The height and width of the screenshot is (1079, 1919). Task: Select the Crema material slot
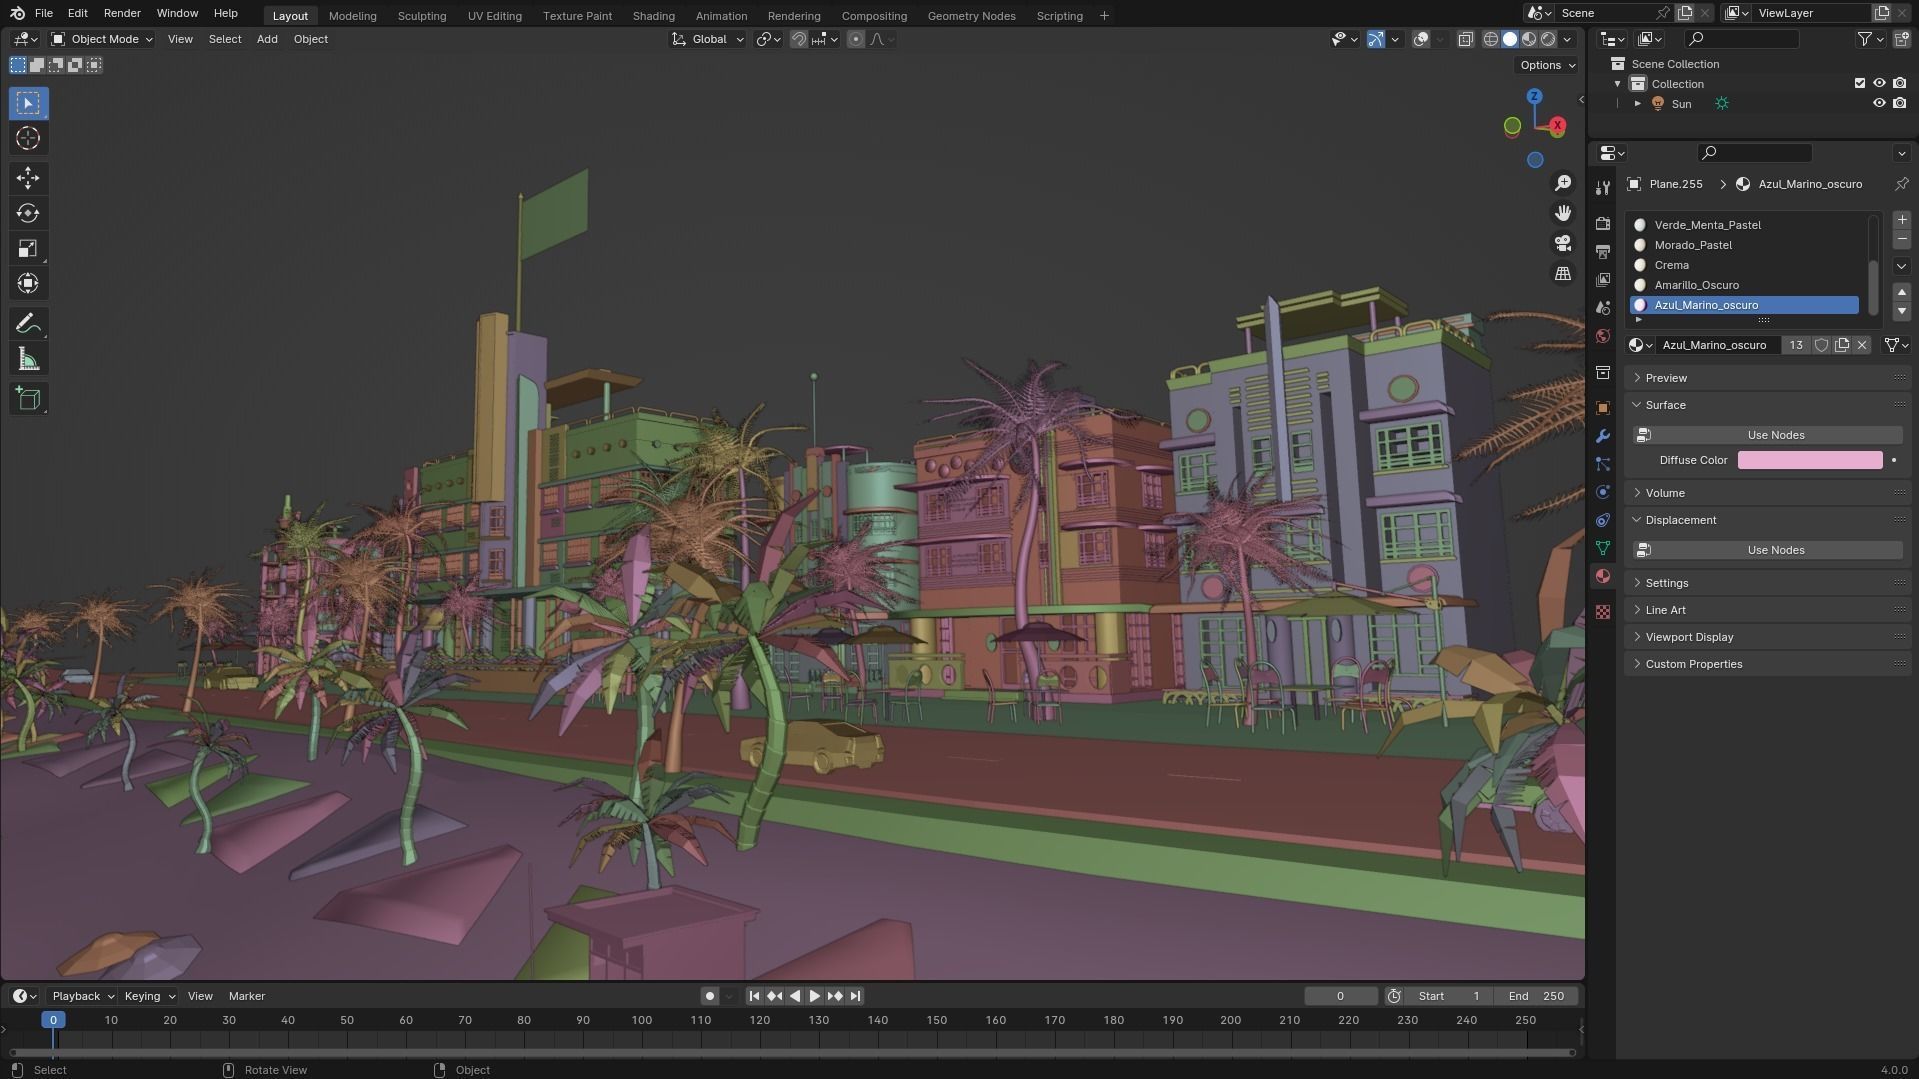[1744, 265]
